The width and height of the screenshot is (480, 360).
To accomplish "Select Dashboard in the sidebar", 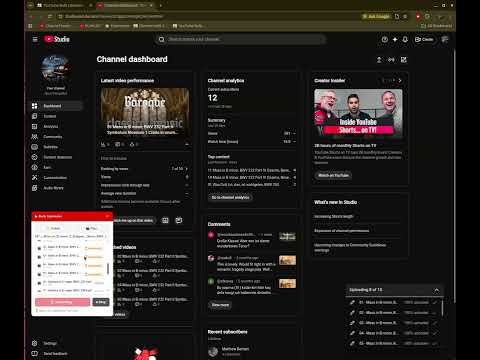I will pos(56,106).
